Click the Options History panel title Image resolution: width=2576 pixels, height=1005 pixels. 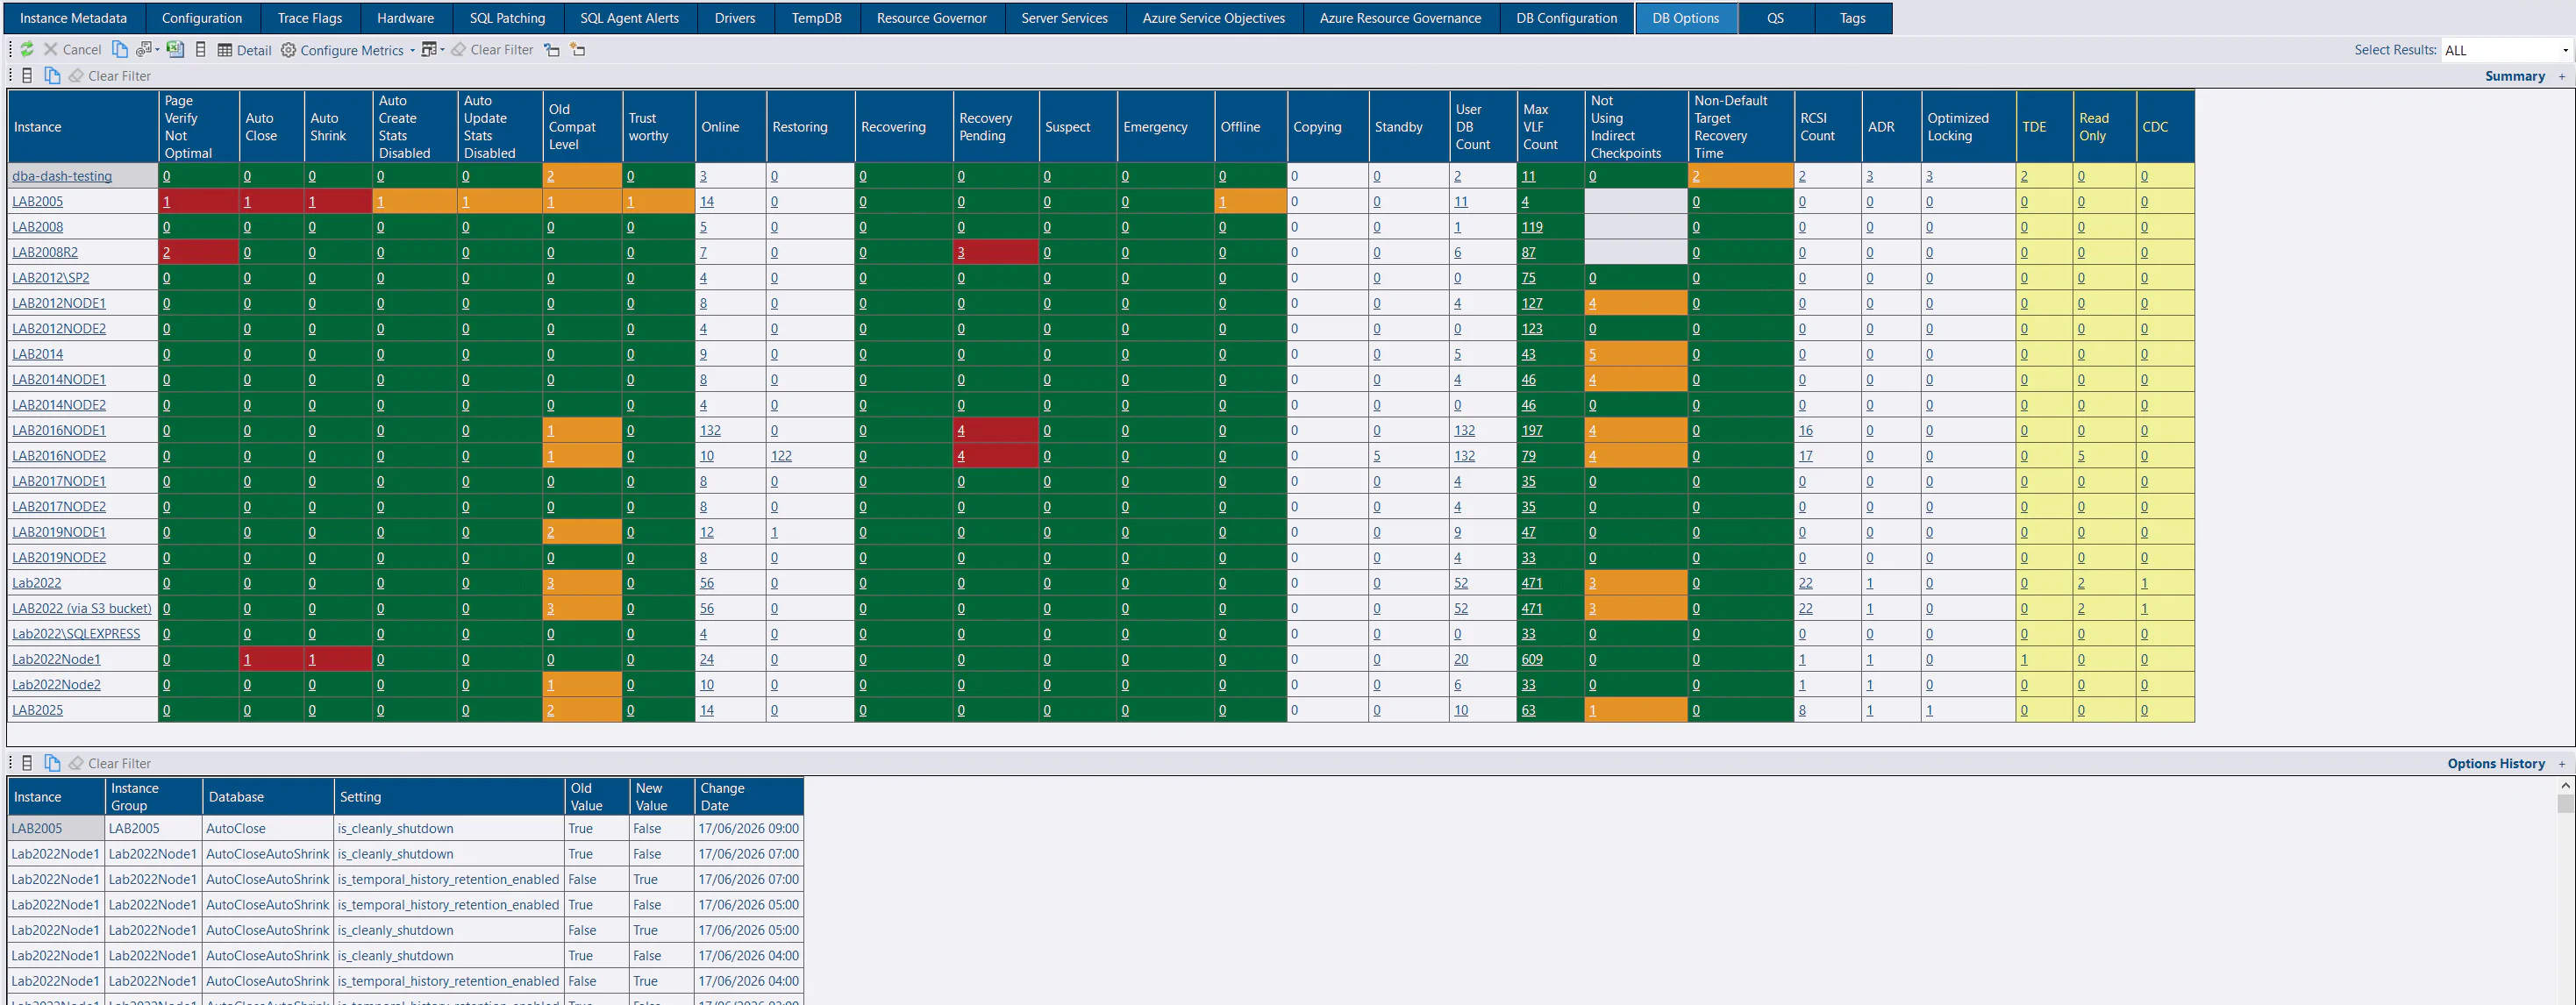click(2496, 764)
